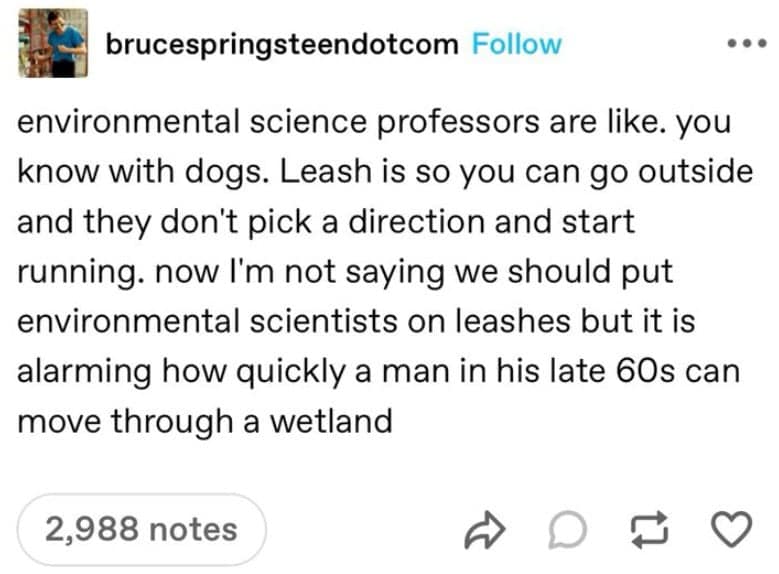Open the brucespringsteendotcom blog name

coord(282,45)
